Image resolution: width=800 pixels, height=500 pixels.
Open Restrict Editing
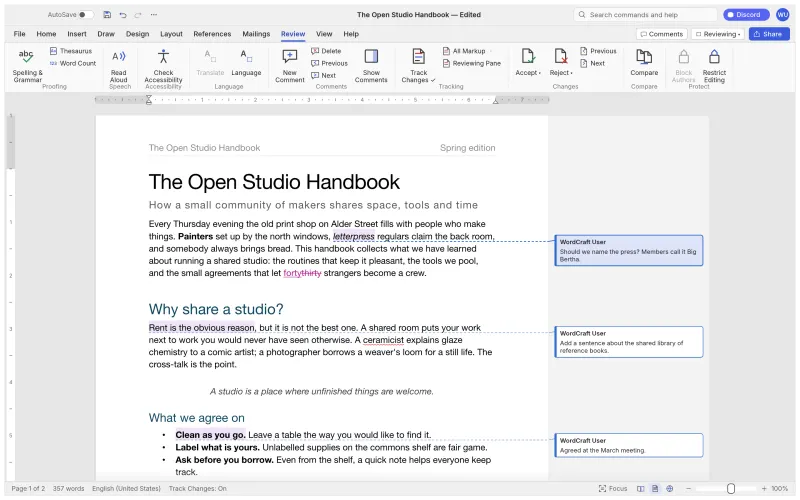point(714,65)
